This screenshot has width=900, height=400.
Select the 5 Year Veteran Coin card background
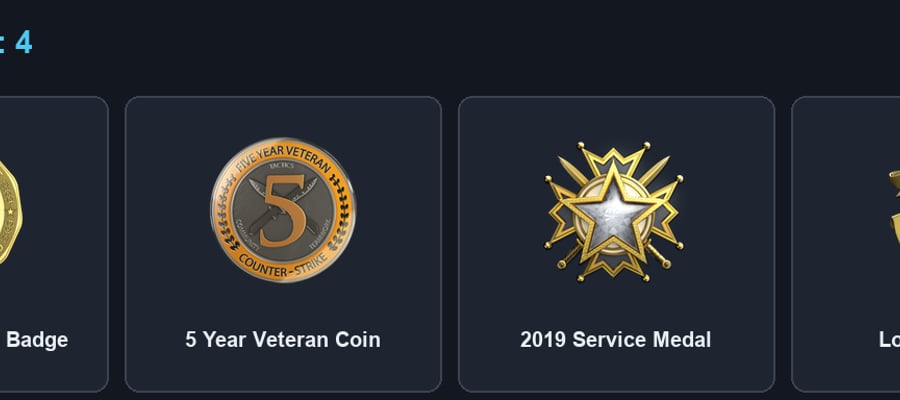pos(283,244)
